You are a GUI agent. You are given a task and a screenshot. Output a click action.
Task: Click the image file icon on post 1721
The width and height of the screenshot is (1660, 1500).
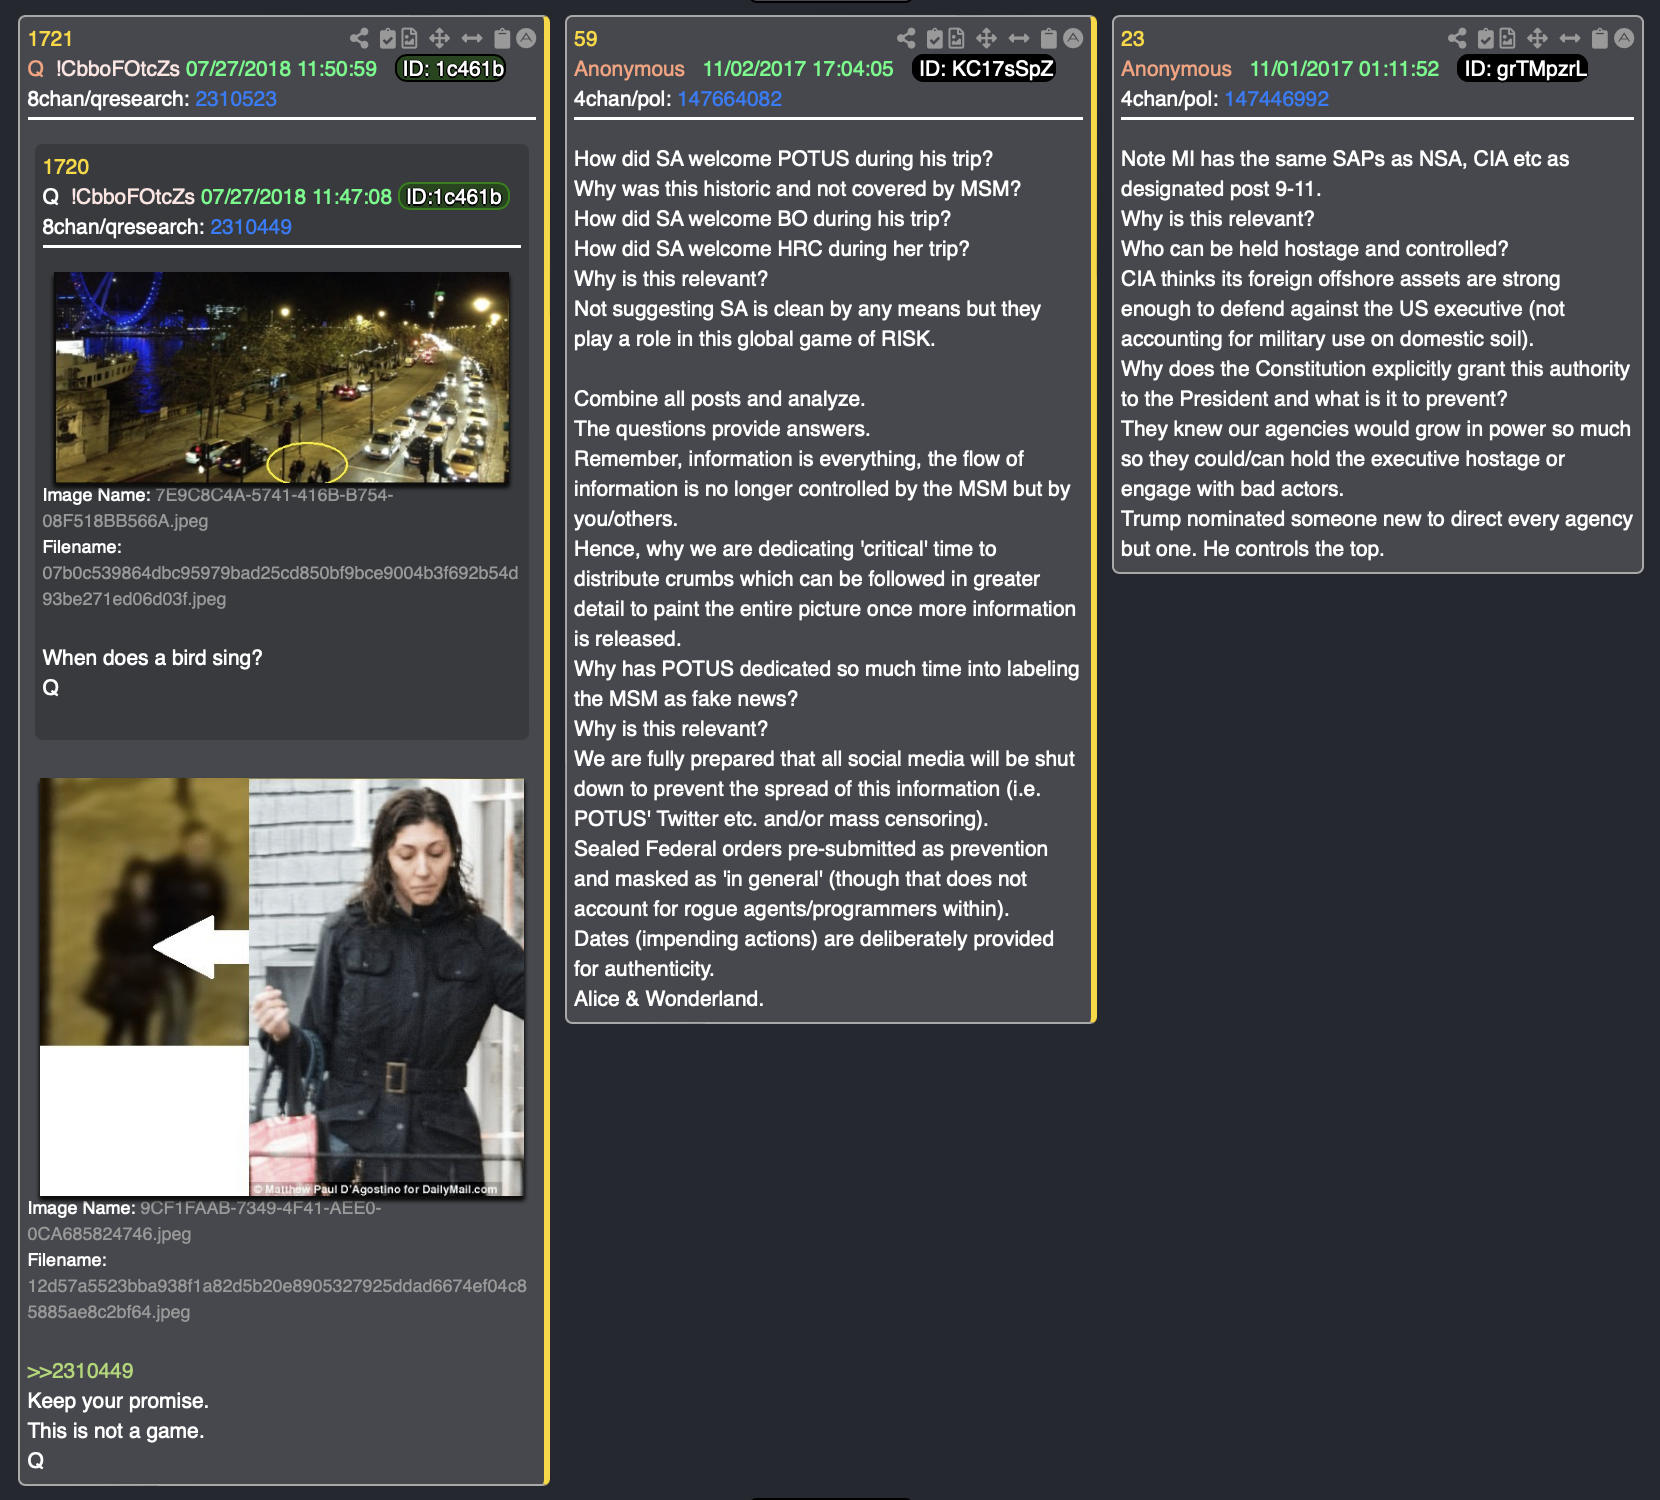point(410,39)
